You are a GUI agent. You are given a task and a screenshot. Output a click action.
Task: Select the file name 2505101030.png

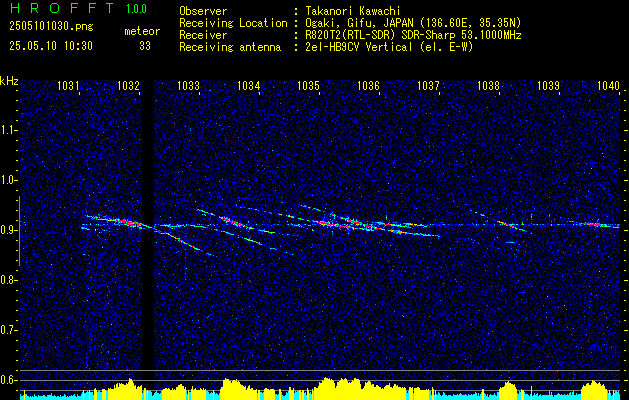coord(51,27)
